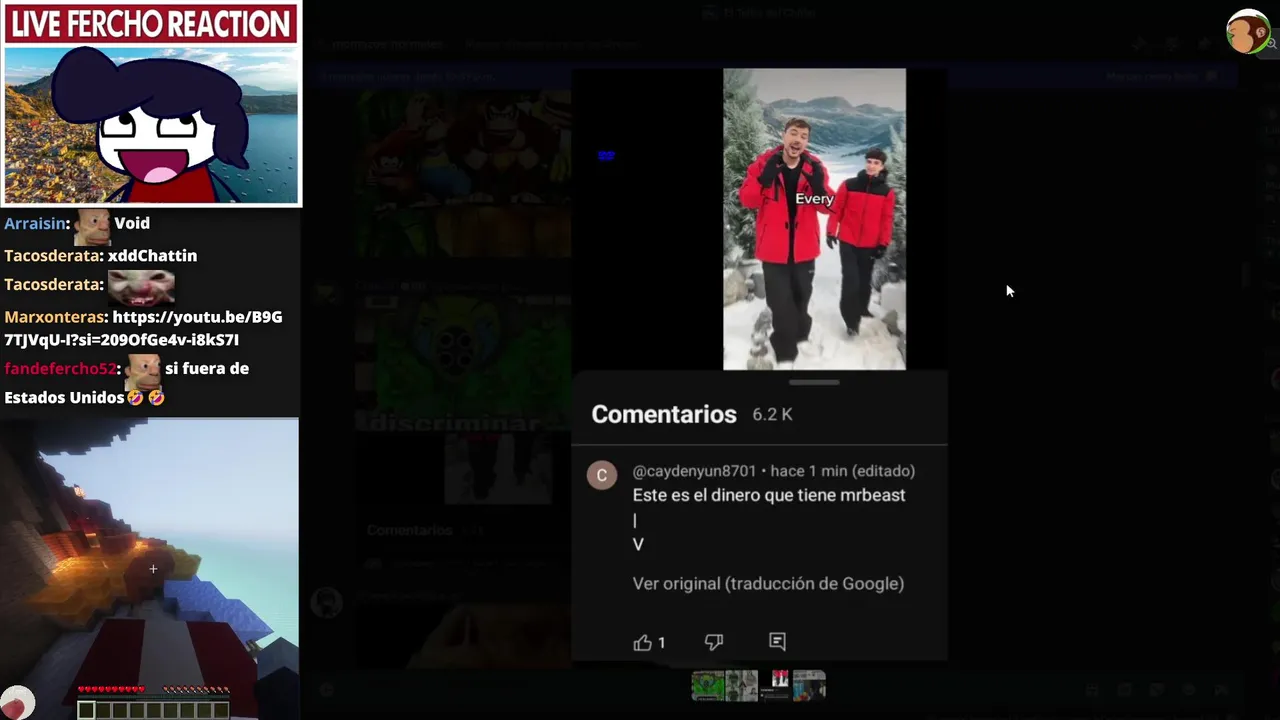Click the fandefercho52 chat username

click(x=60, y=368)
